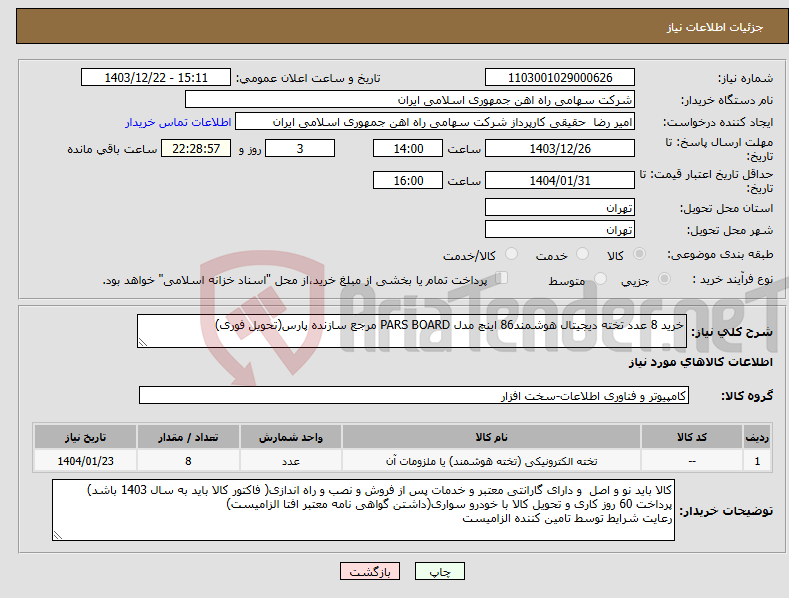The width and height of the screenshot is (789, 598).
Task: Open the اطلاعات تماس خریدار link
Action: pos(178,122)
